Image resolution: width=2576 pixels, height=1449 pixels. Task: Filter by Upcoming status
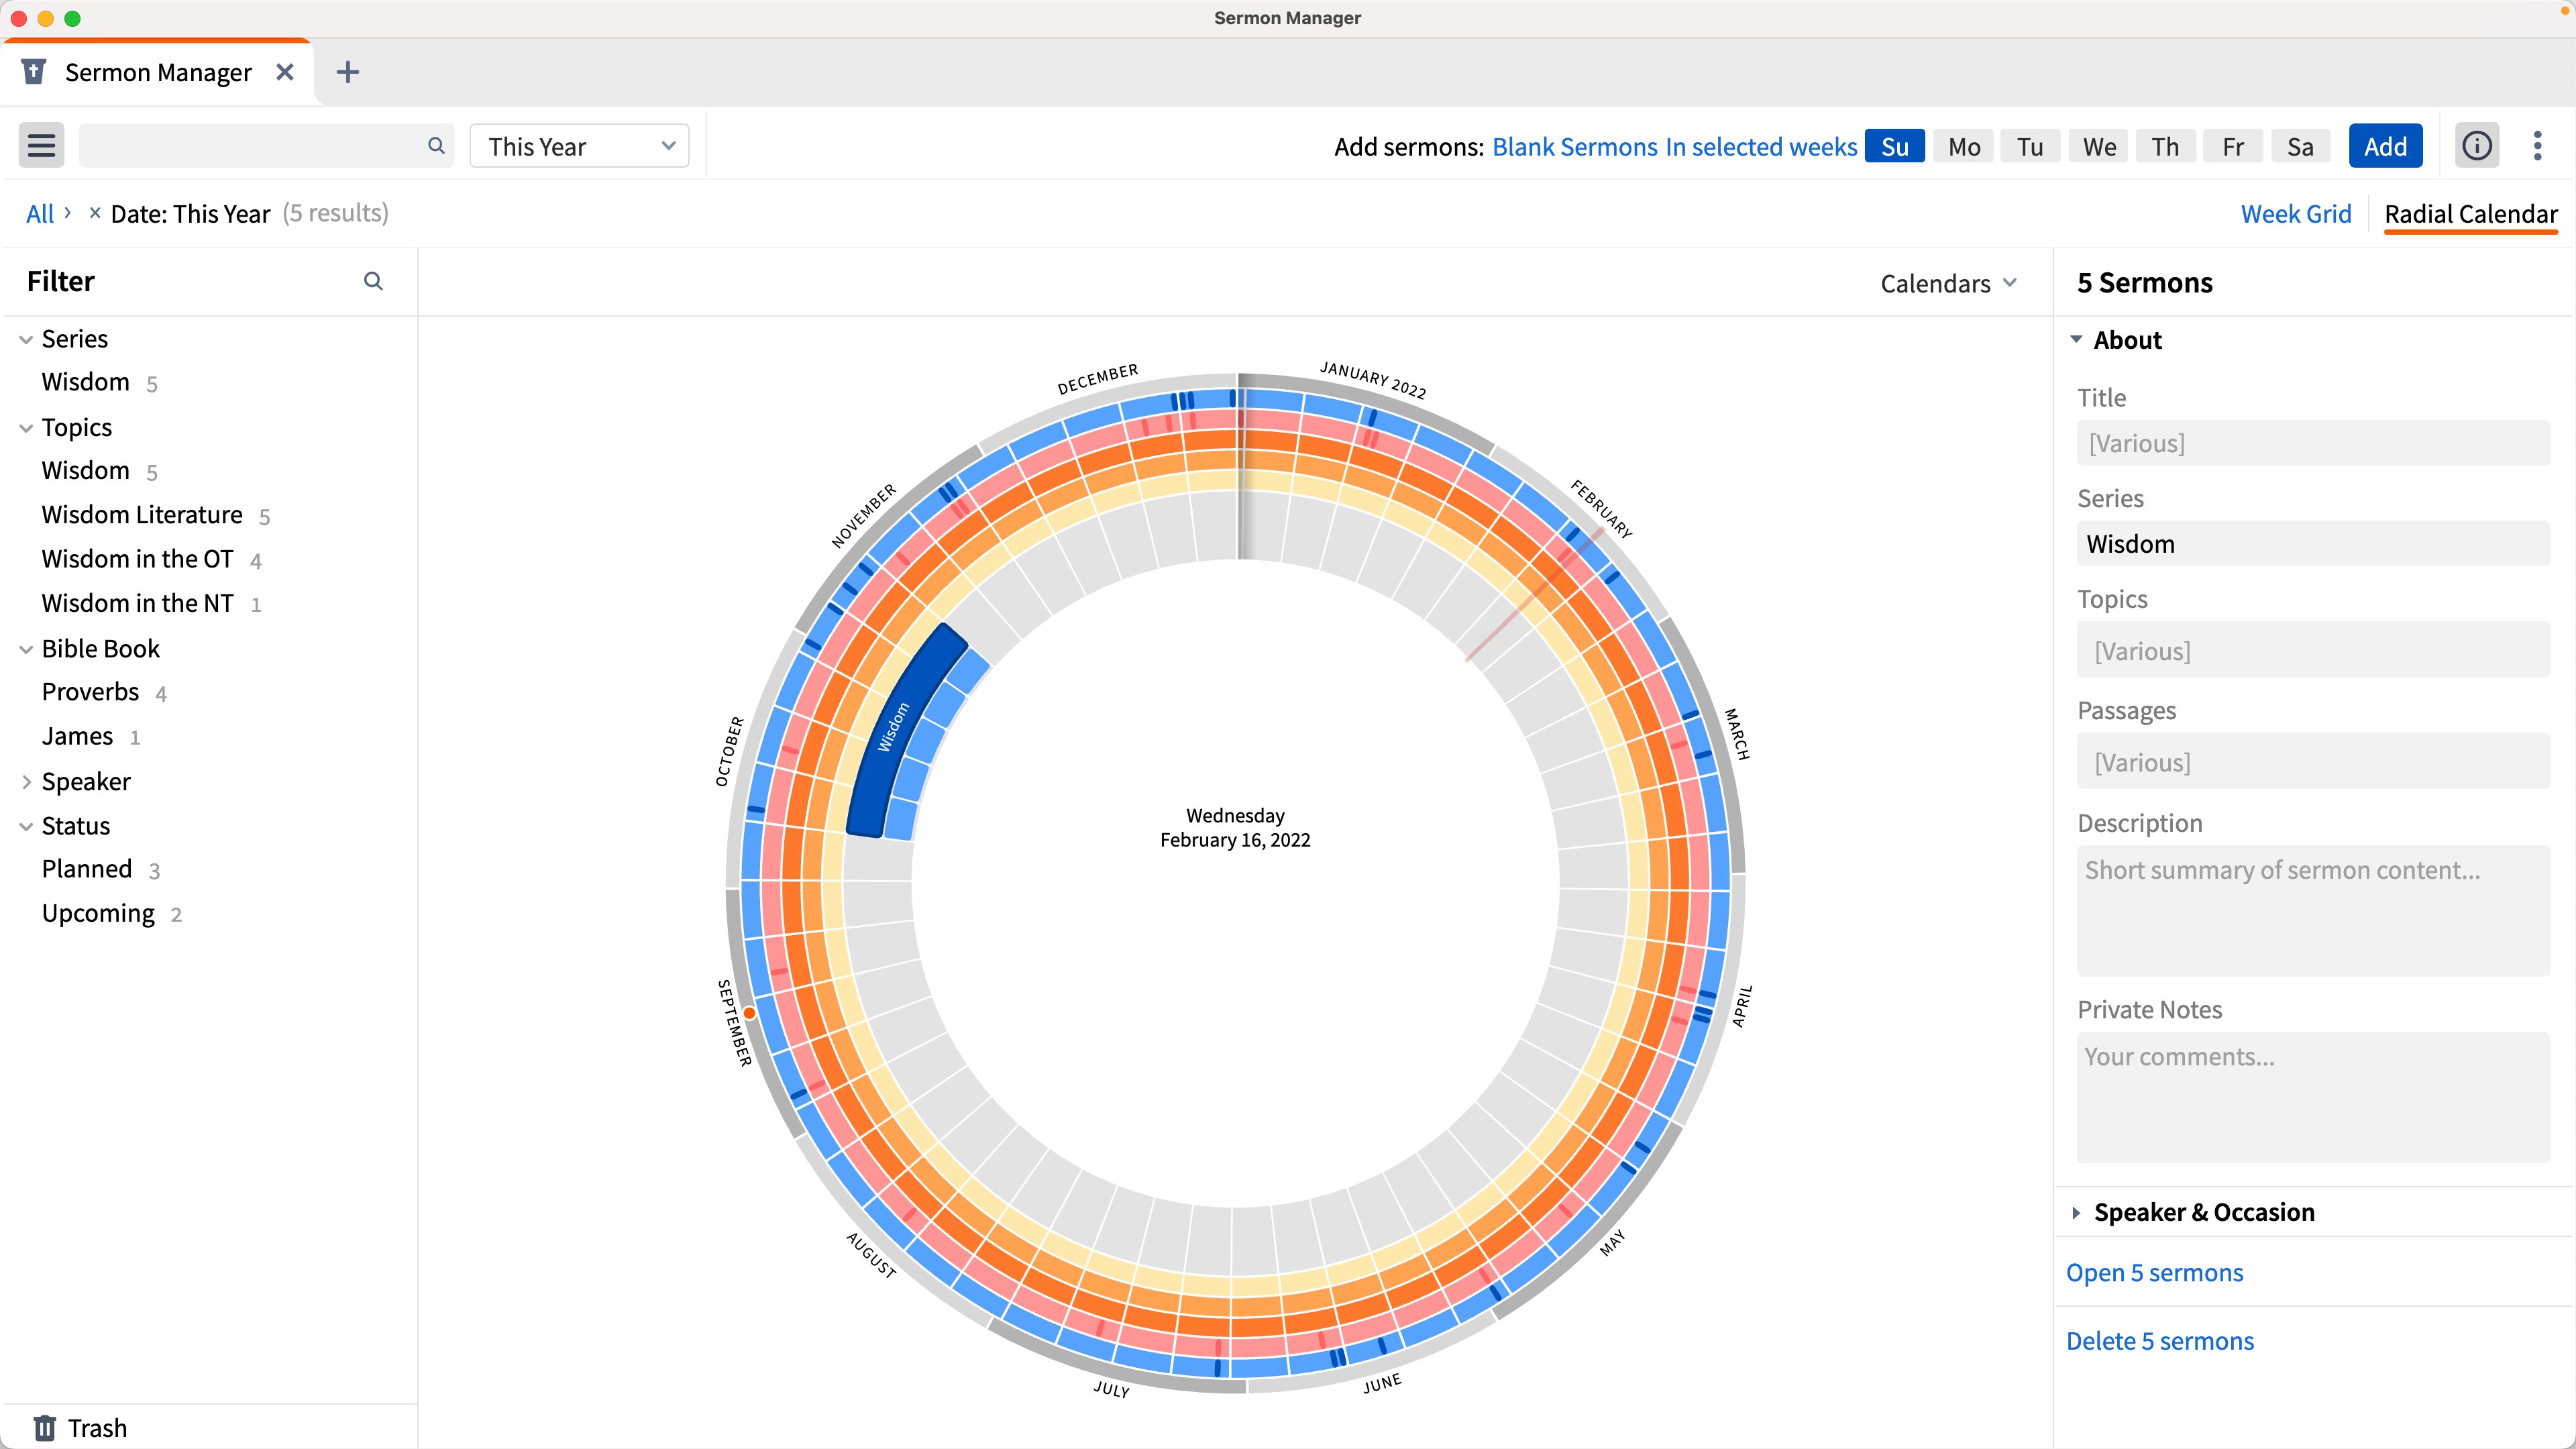[x=98, y=913]
